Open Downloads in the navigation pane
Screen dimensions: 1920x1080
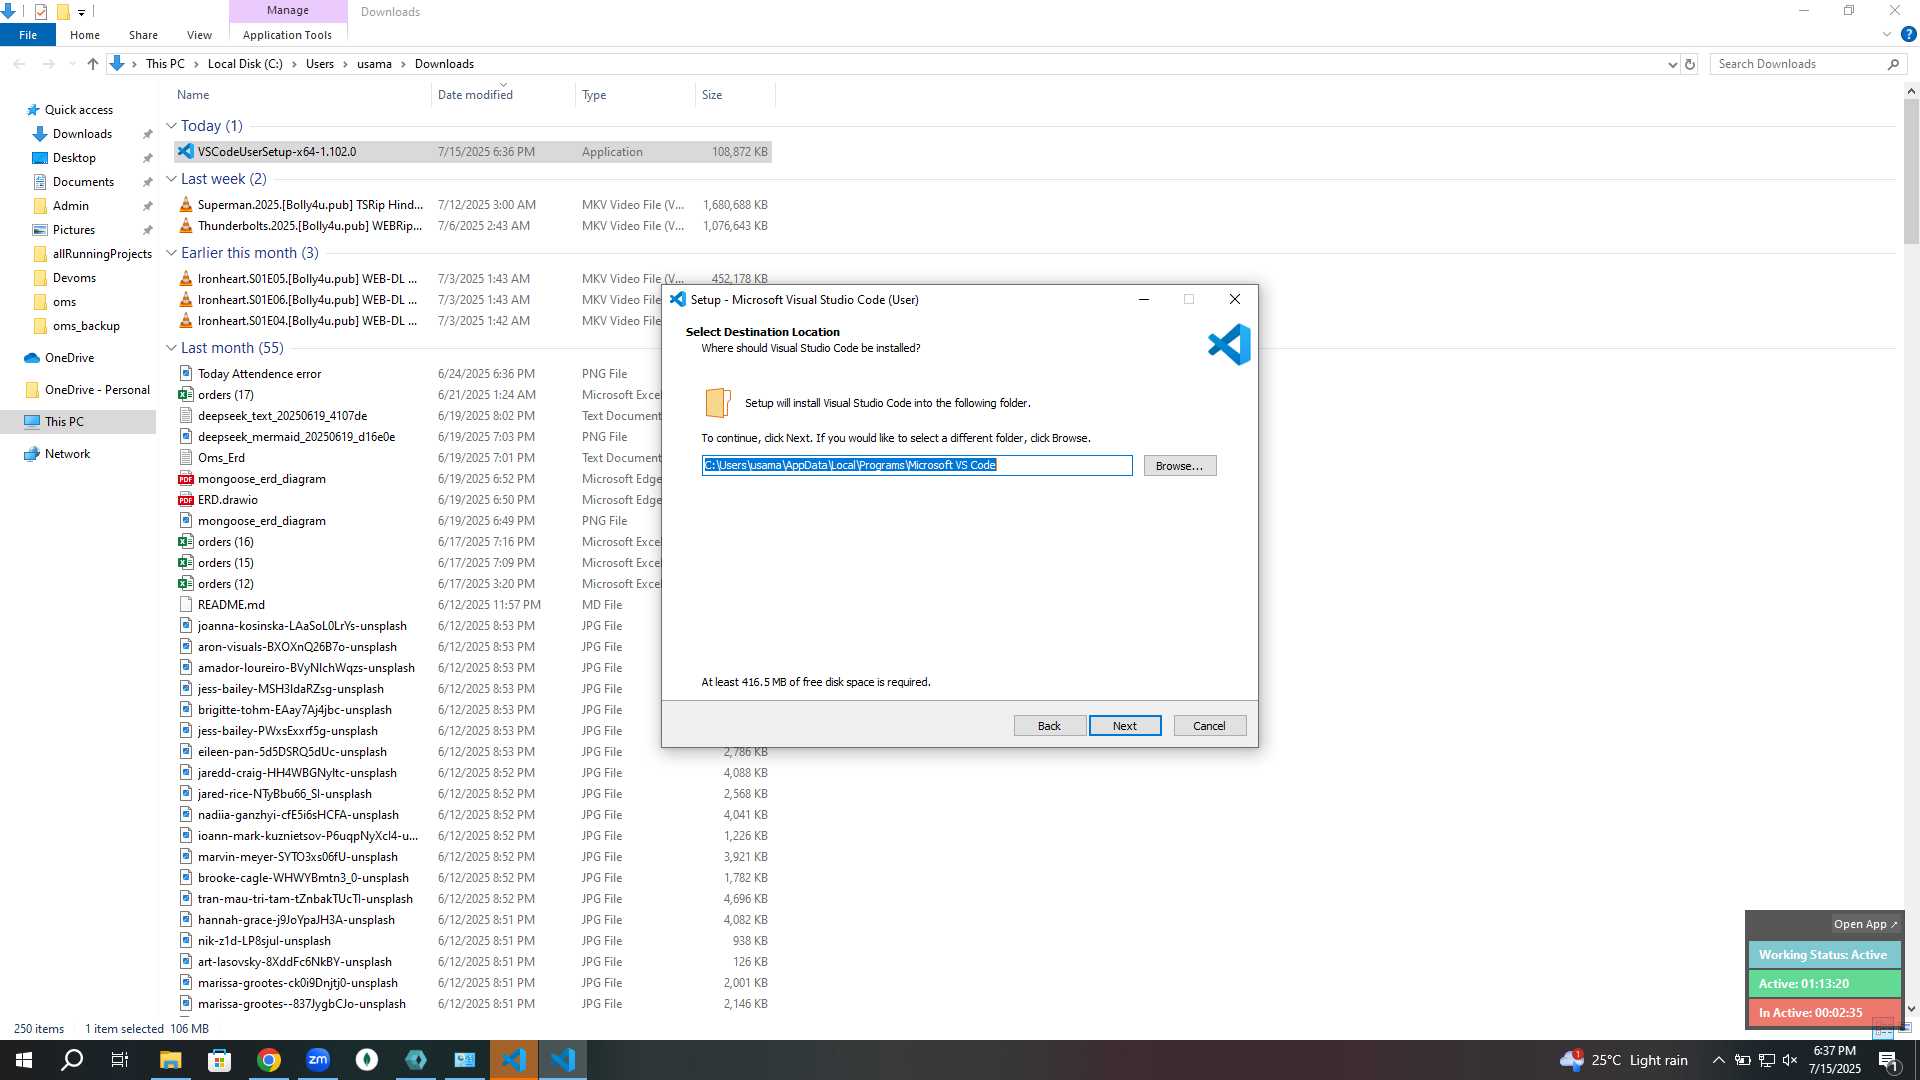(x=82, y=134)
